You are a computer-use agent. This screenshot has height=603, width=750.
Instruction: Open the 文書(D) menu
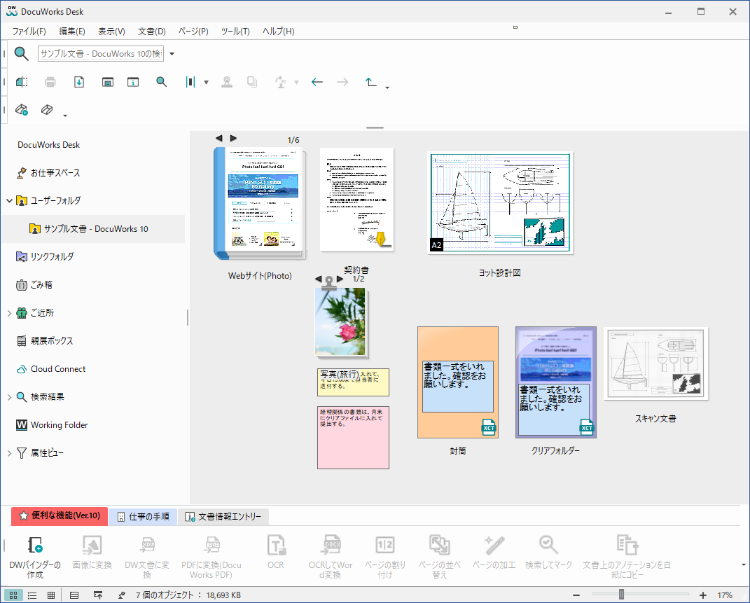pos(152,31)
